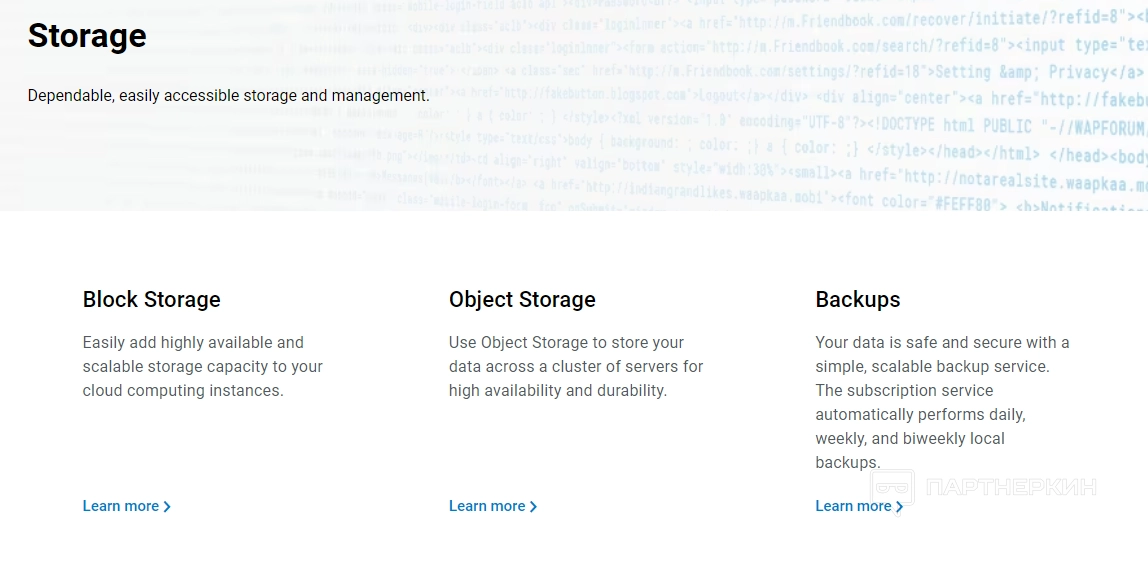Select the Backups heading
Screen dimensions: 1148x569
tap(857, 299)
